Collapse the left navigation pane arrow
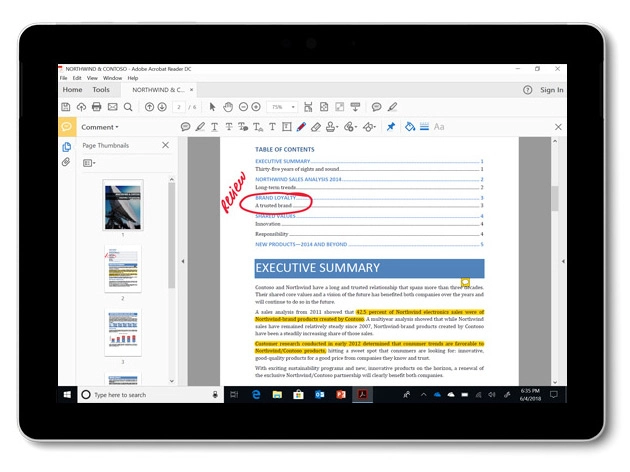This screenshot has width=630, height=472. click(x=182, y=262)
